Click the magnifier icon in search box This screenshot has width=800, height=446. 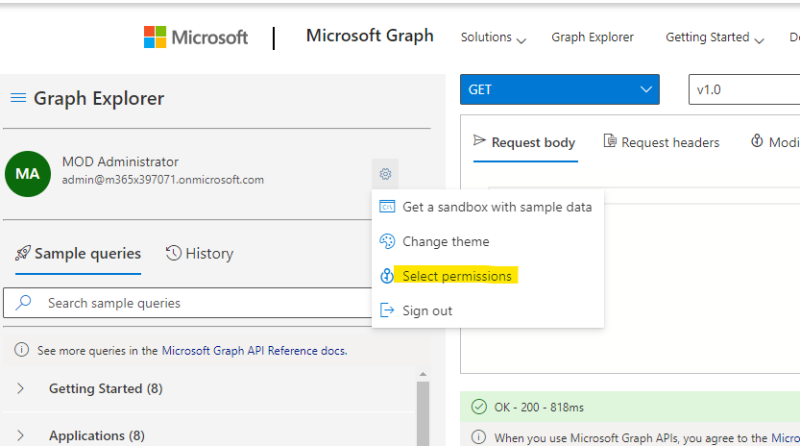pyautogui.click(x=23, y=303)
